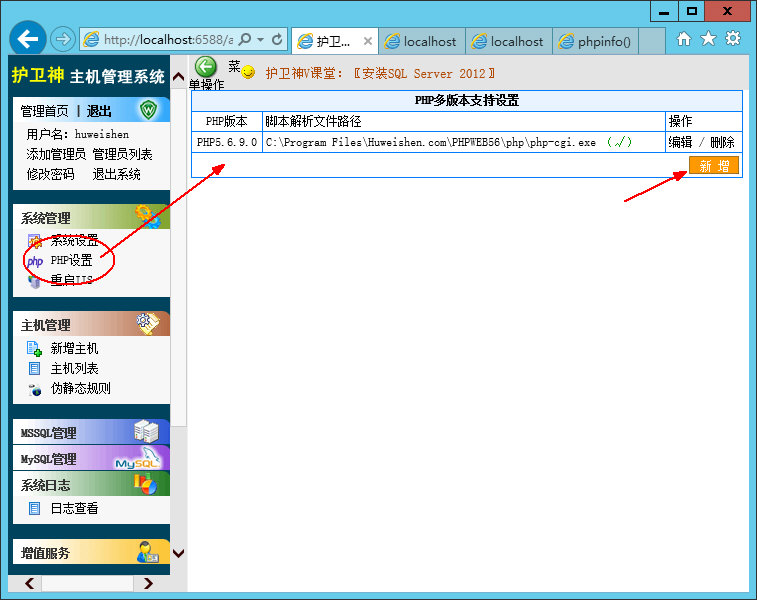Expand the 主机管理 section header

tap(91, 324)
